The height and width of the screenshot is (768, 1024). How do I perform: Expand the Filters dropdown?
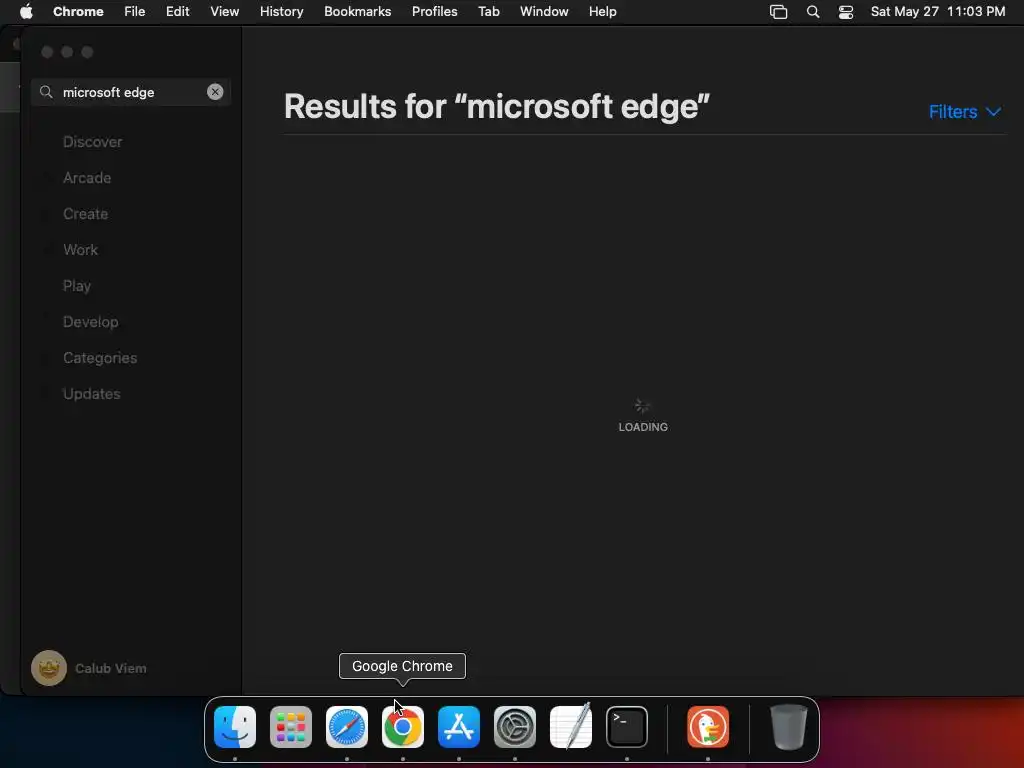[x=965, y=112]
